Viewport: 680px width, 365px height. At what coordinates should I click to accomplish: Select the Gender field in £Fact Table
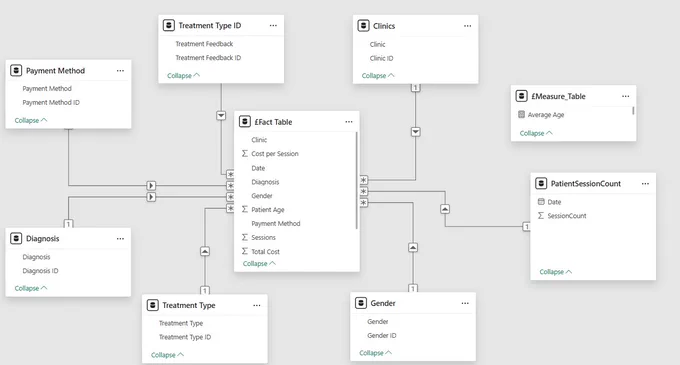coord(262,196)
